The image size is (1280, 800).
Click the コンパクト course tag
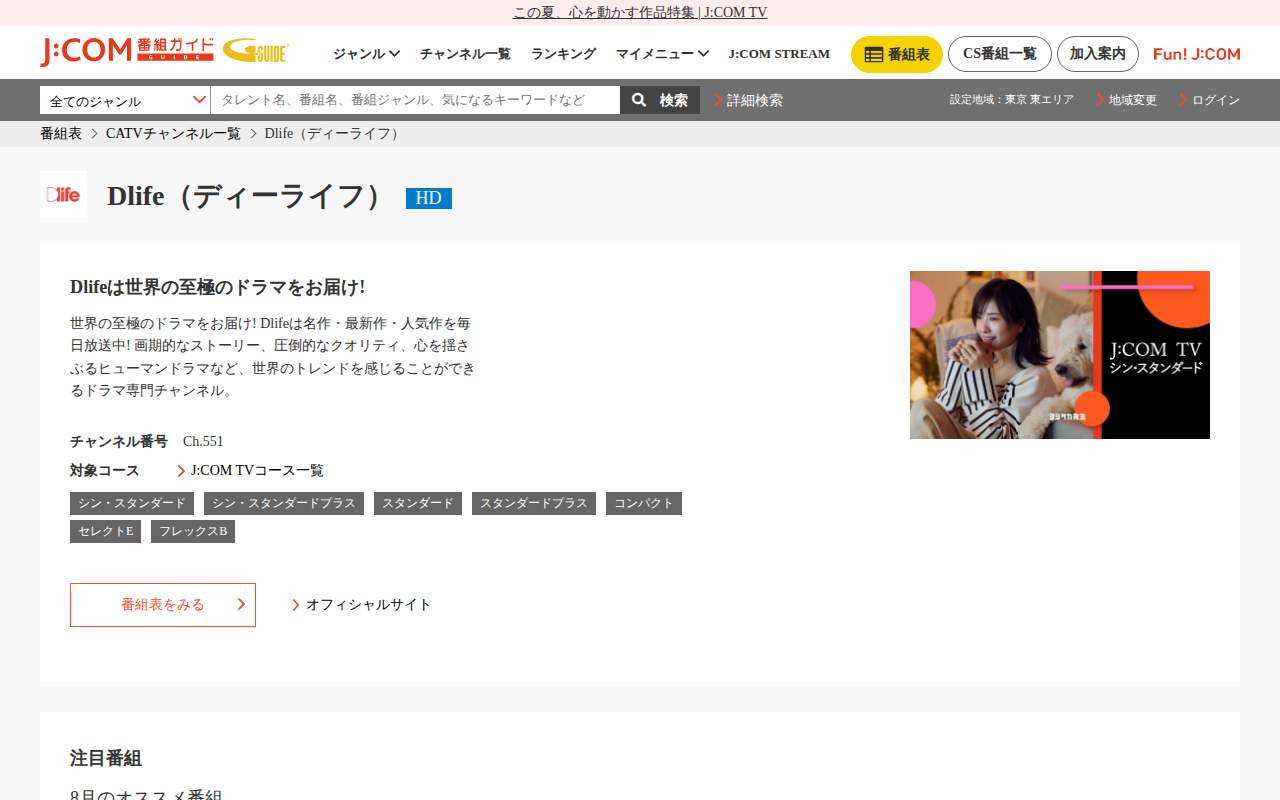pyautogui.click(x=644, y=503)
